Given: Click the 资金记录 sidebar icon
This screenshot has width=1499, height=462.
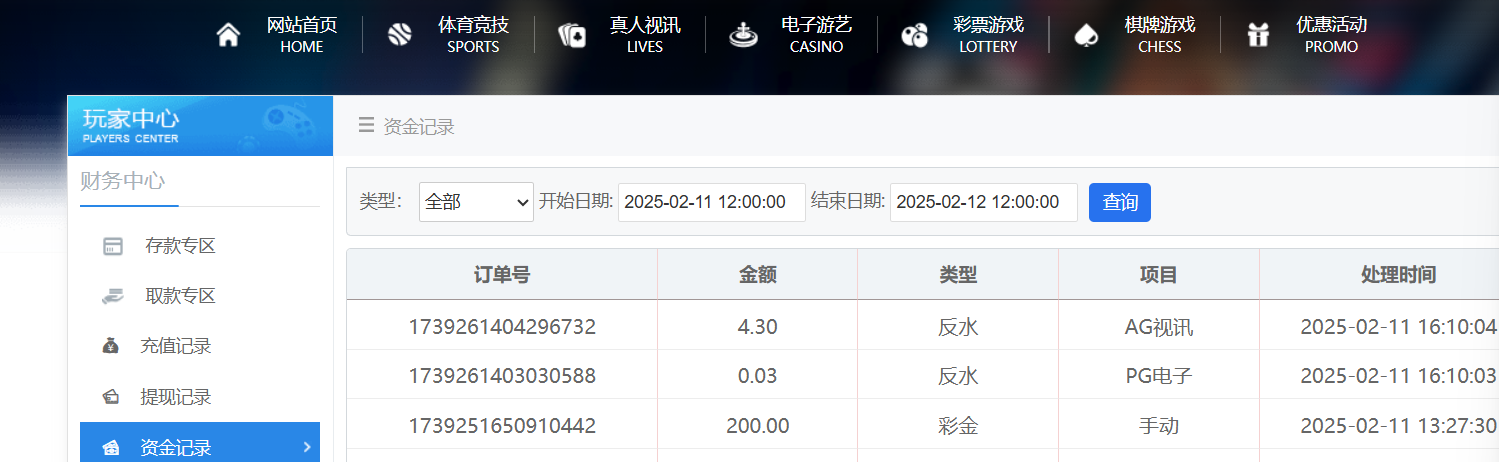Looking at the screenshot, I should 111,448.
